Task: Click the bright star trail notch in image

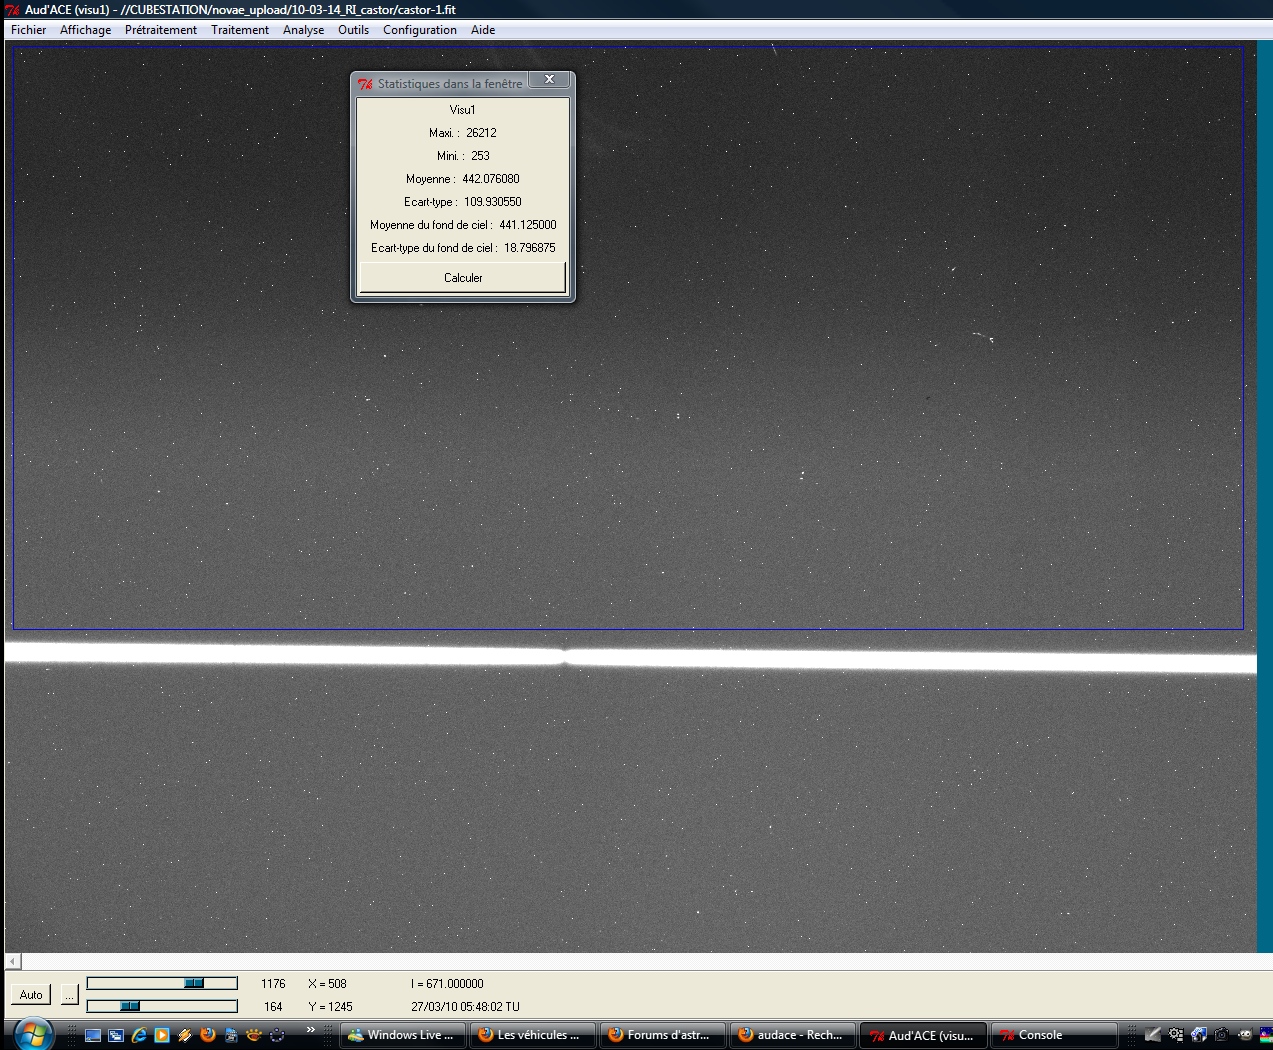Action: pos(565,655)
